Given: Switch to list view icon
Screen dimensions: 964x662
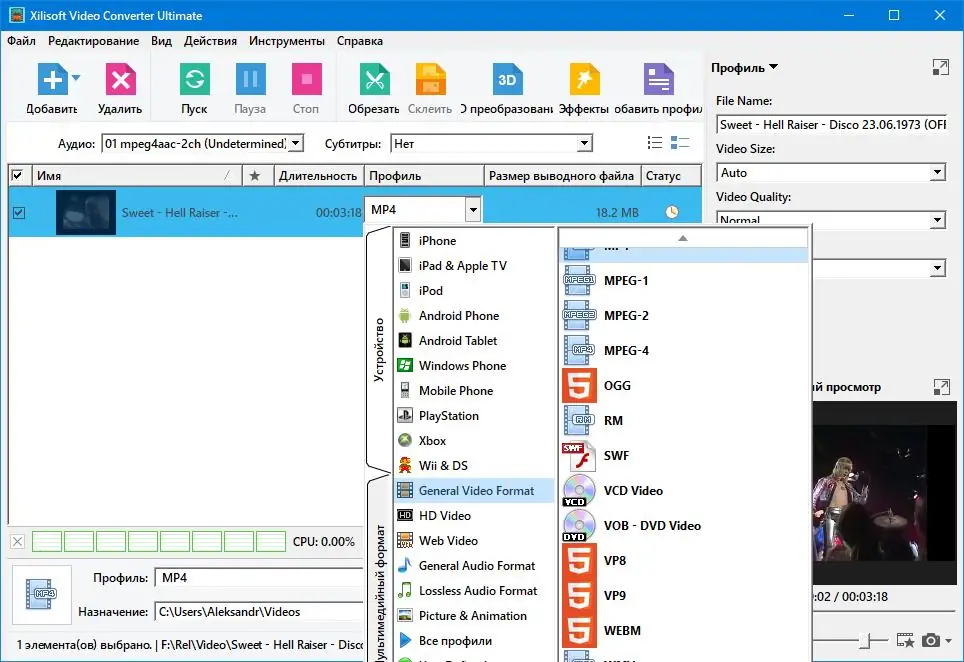Looking at the screenshot, I should point(655,143).
